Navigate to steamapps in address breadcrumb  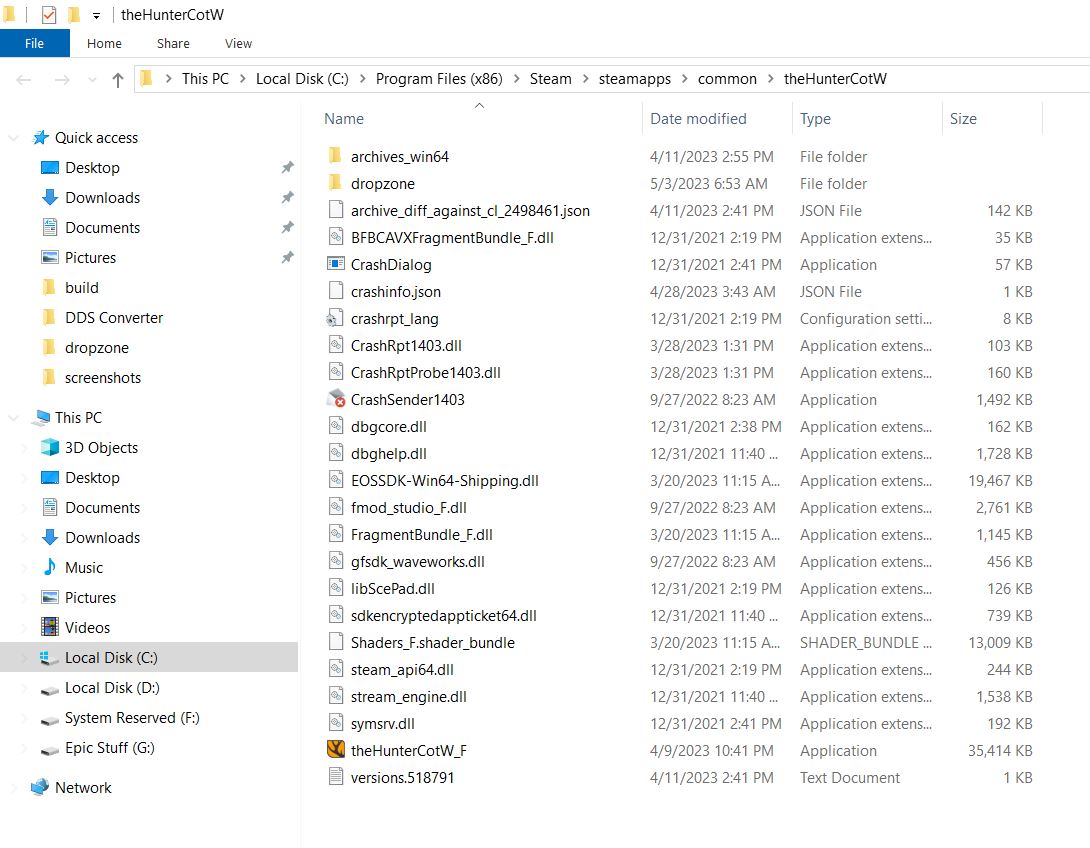point(635,79)
